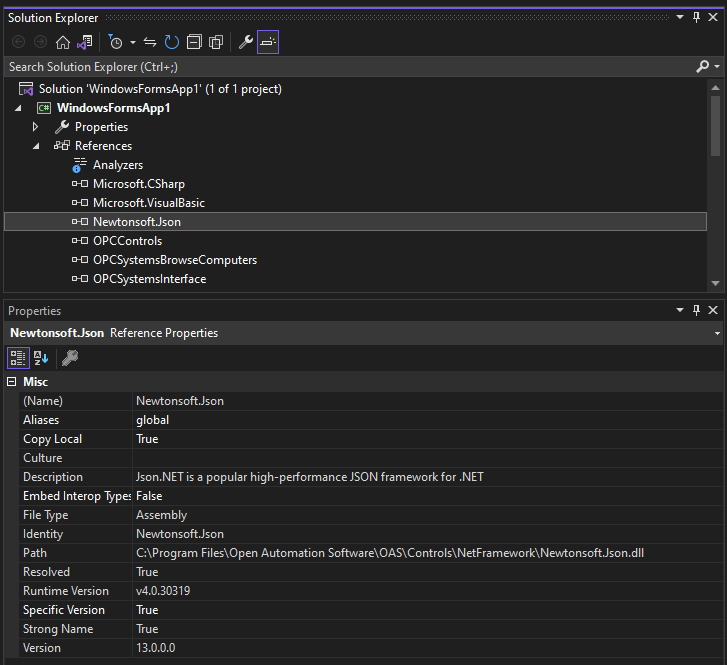Select the OPCControls reference
Viewport: 727px width, 665px height.
pos(127,241)
